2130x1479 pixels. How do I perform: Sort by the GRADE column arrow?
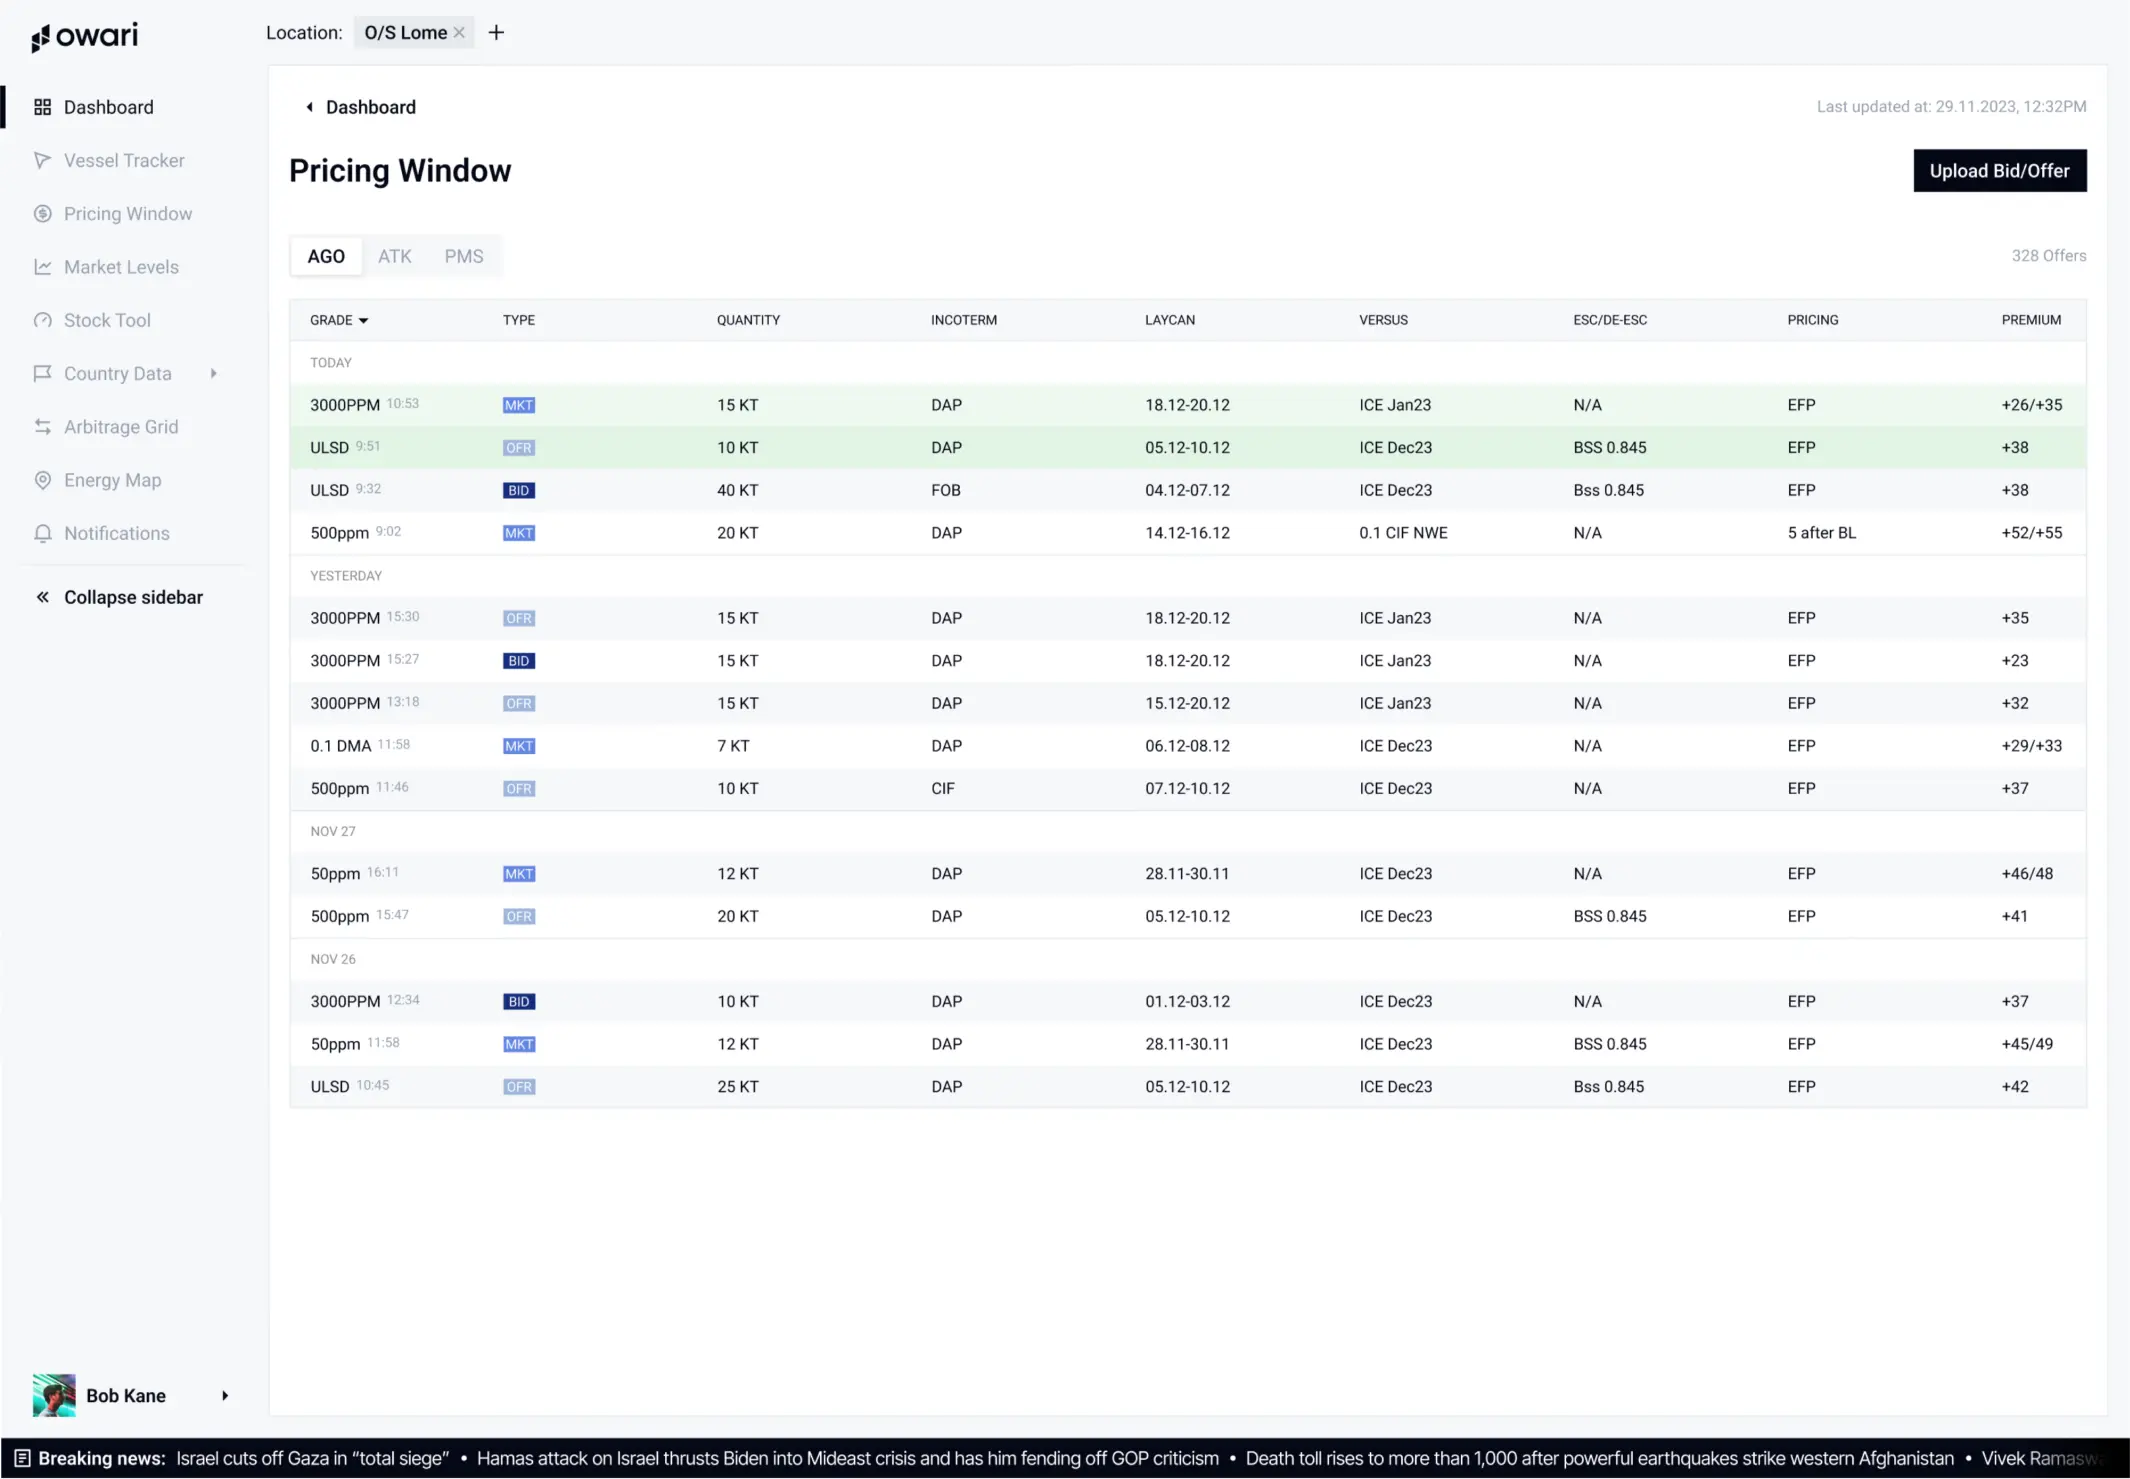[x=363, y=321]
